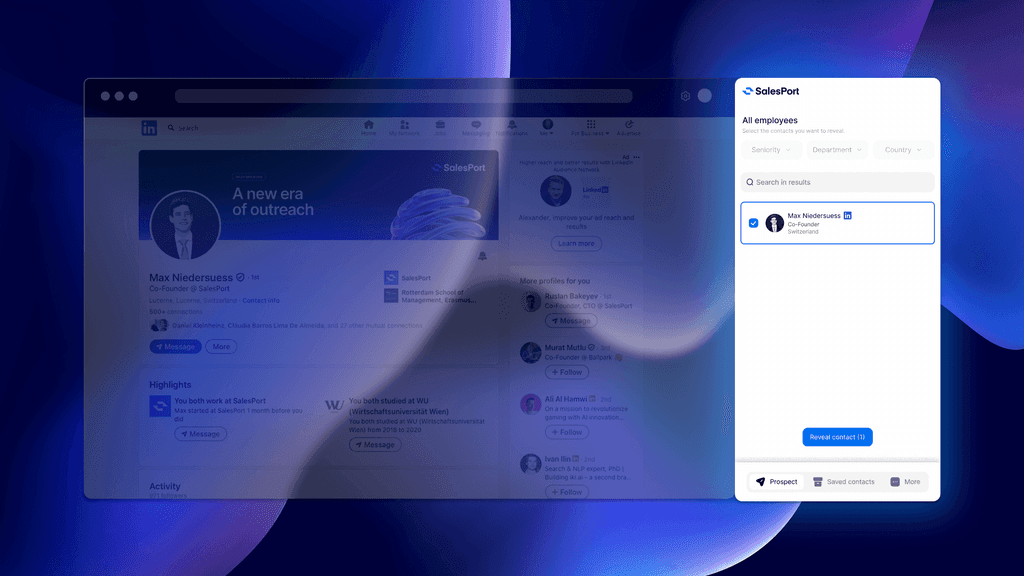Viewport: 1024px width, 576px height.
Task: Open the Seniority filter dropdown
Action: [771, 150]
